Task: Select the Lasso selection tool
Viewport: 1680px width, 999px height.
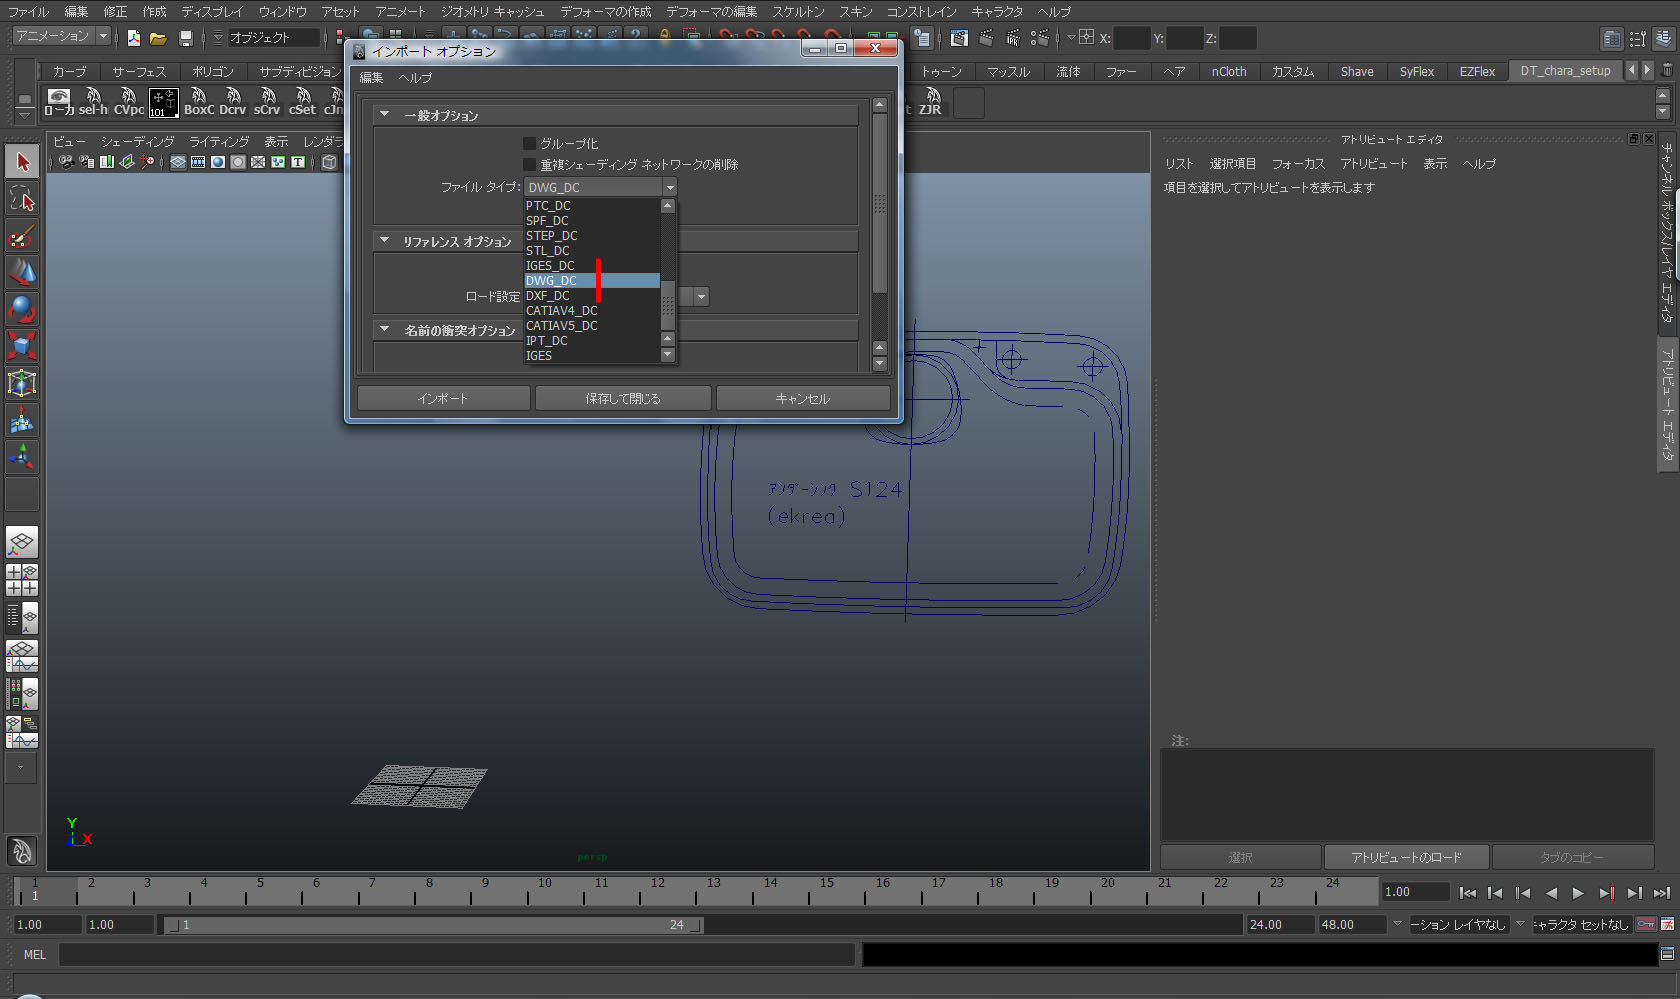Action: click(x=22, y=199)
